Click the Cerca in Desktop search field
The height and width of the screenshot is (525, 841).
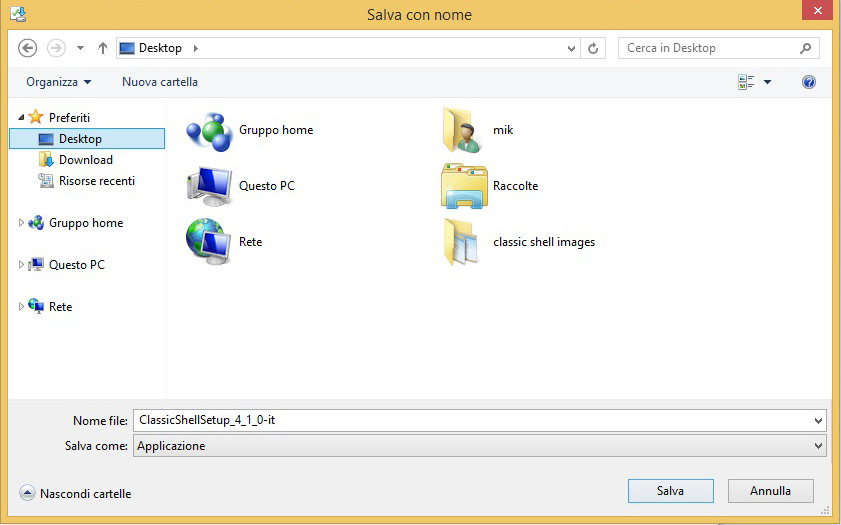pyautogui.click(x=718, y=48)
